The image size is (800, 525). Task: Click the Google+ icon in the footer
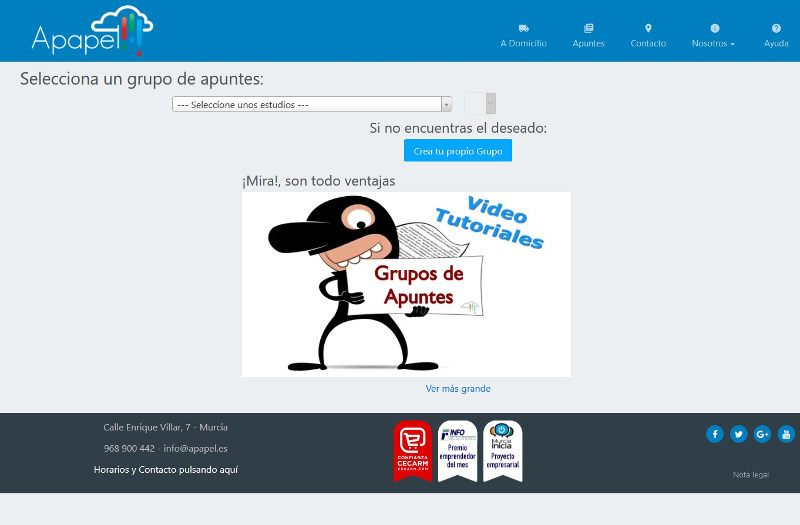[x=763, y=433]
